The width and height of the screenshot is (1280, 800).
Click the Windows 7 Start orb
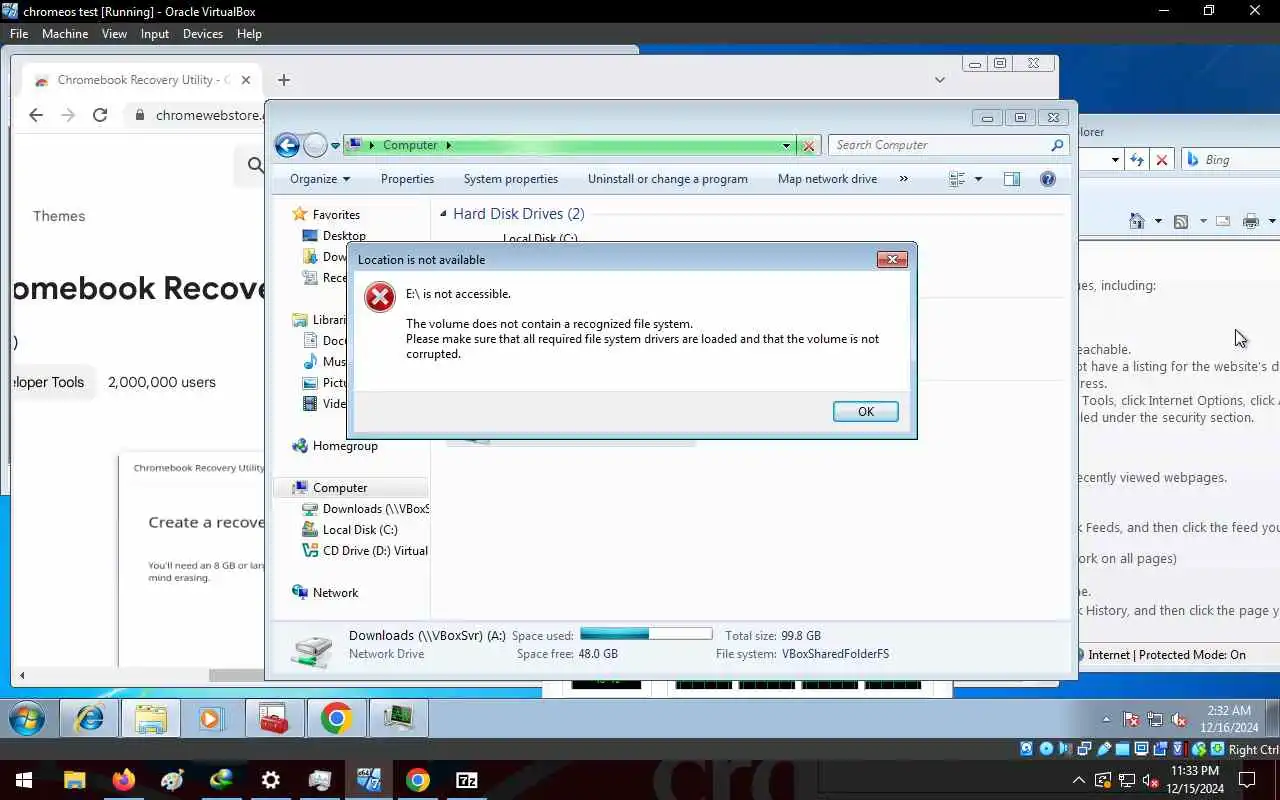[27, 718]
